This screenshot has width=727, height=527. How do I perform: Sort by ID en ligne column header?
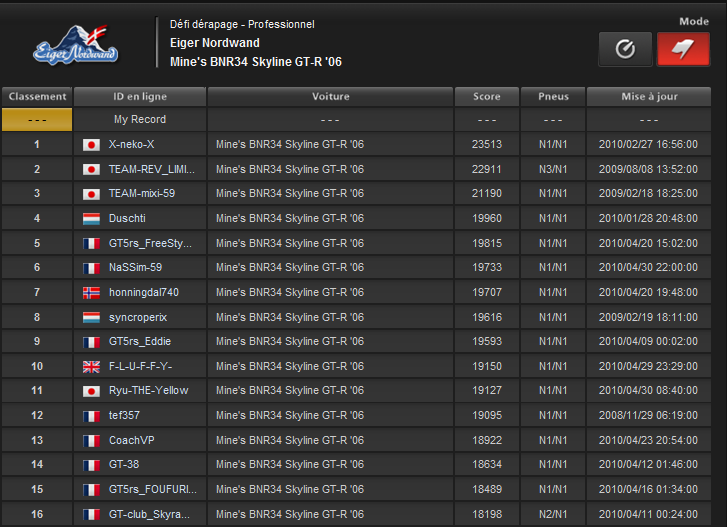click(140, 96)
